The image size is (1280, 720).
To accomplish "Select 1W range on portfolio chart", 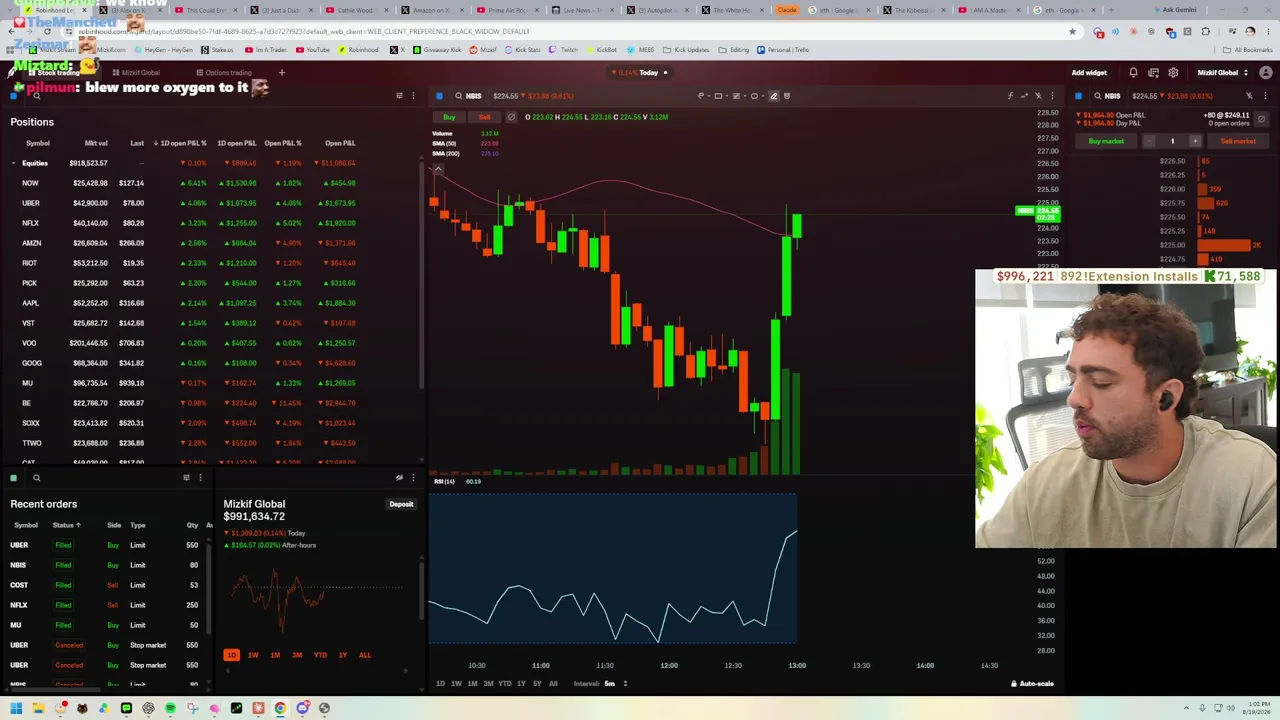I will click(x=253, y=655).
